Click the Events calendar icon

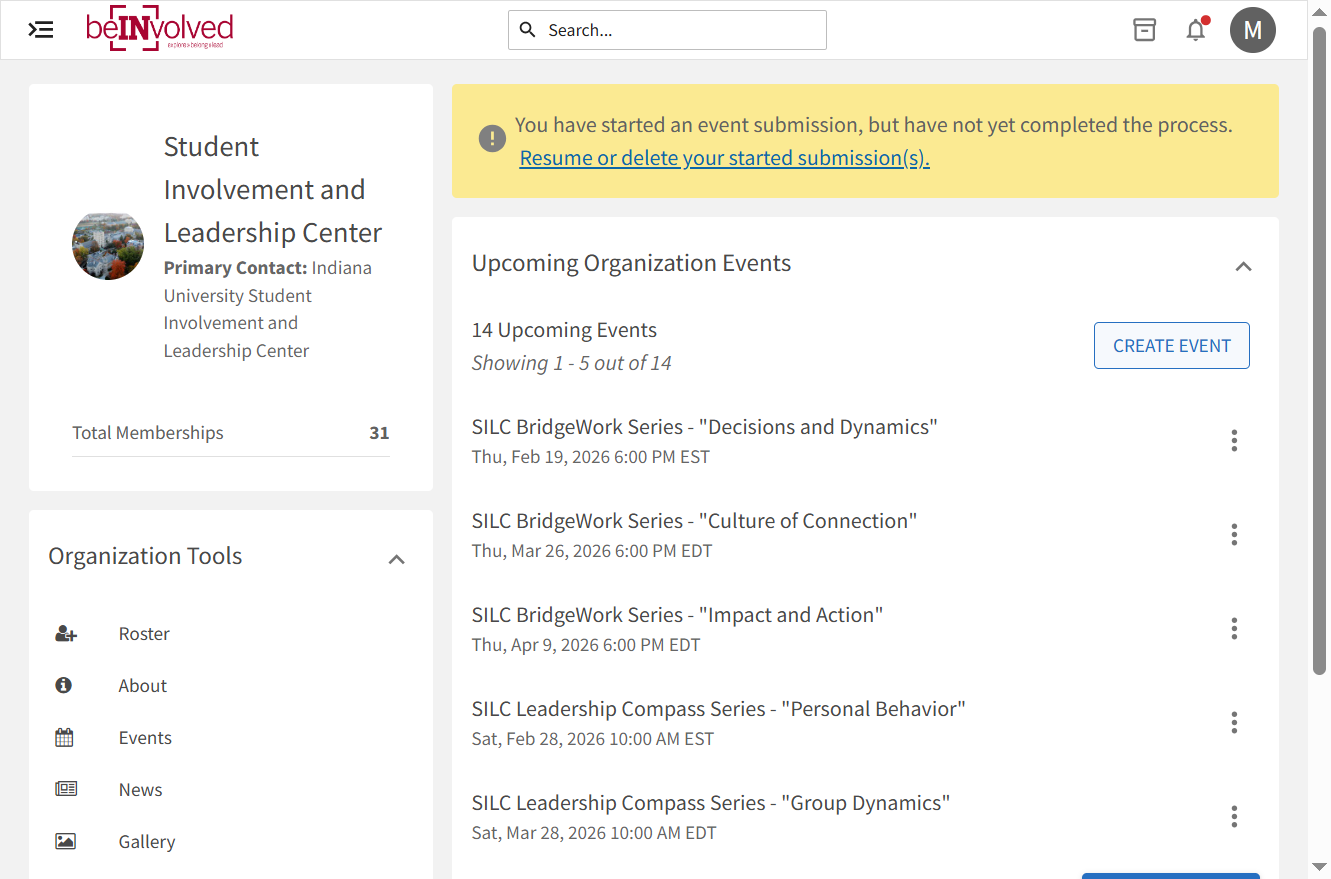coord(64,738)
